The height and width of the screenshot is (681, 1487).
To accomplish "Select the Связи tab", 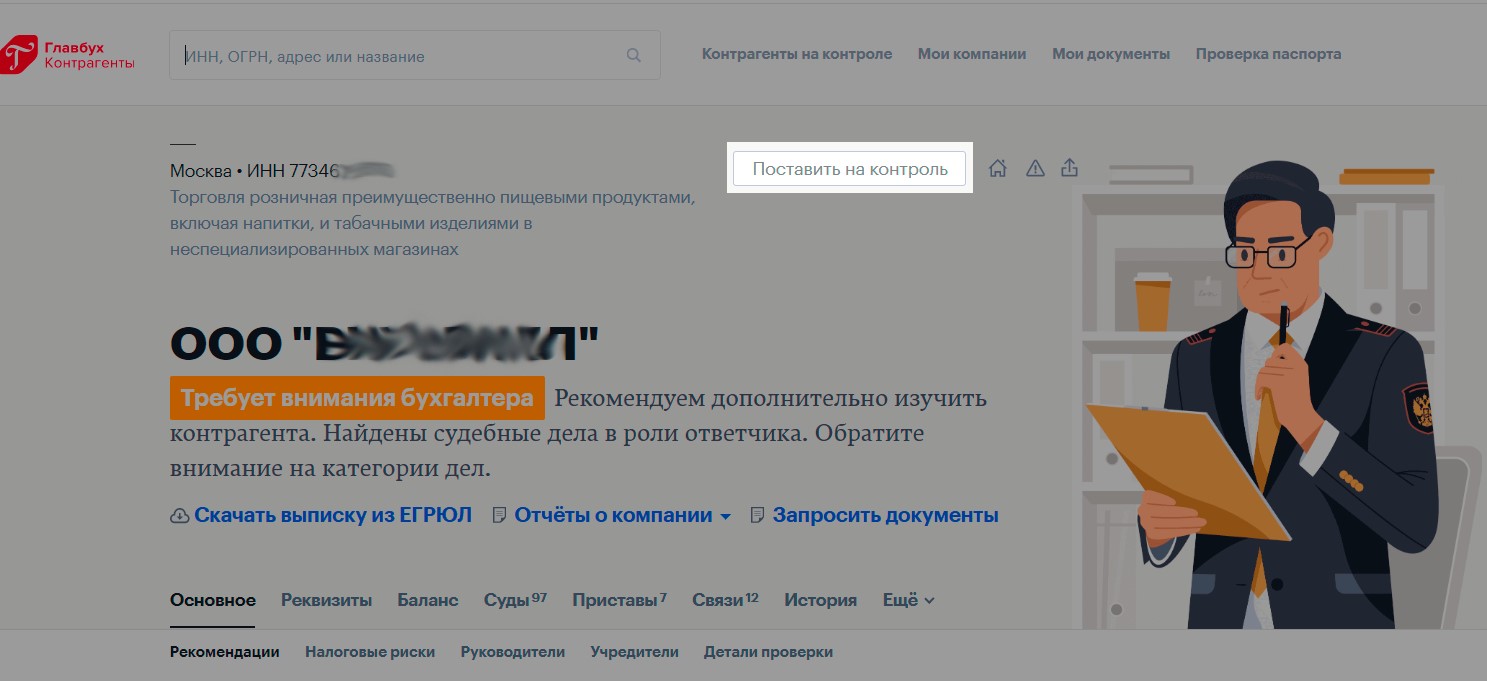I will pyautogui.click(x=724, y=600).
